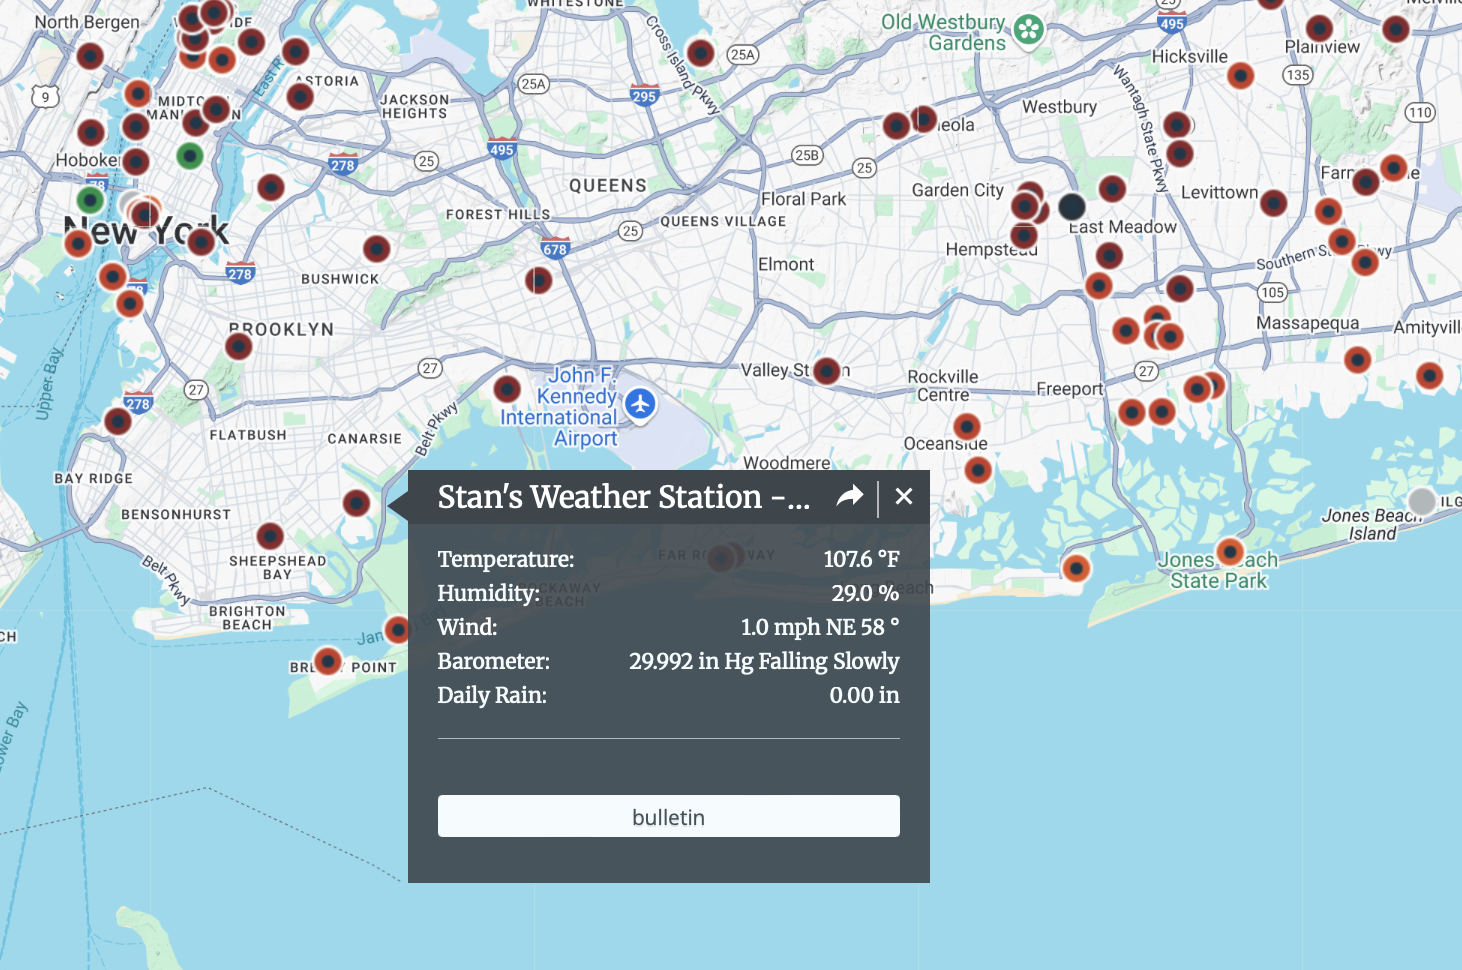Open the station marker at Breezy Point
The width and height of the screenshot is (1462, 970).
[328, 661]
